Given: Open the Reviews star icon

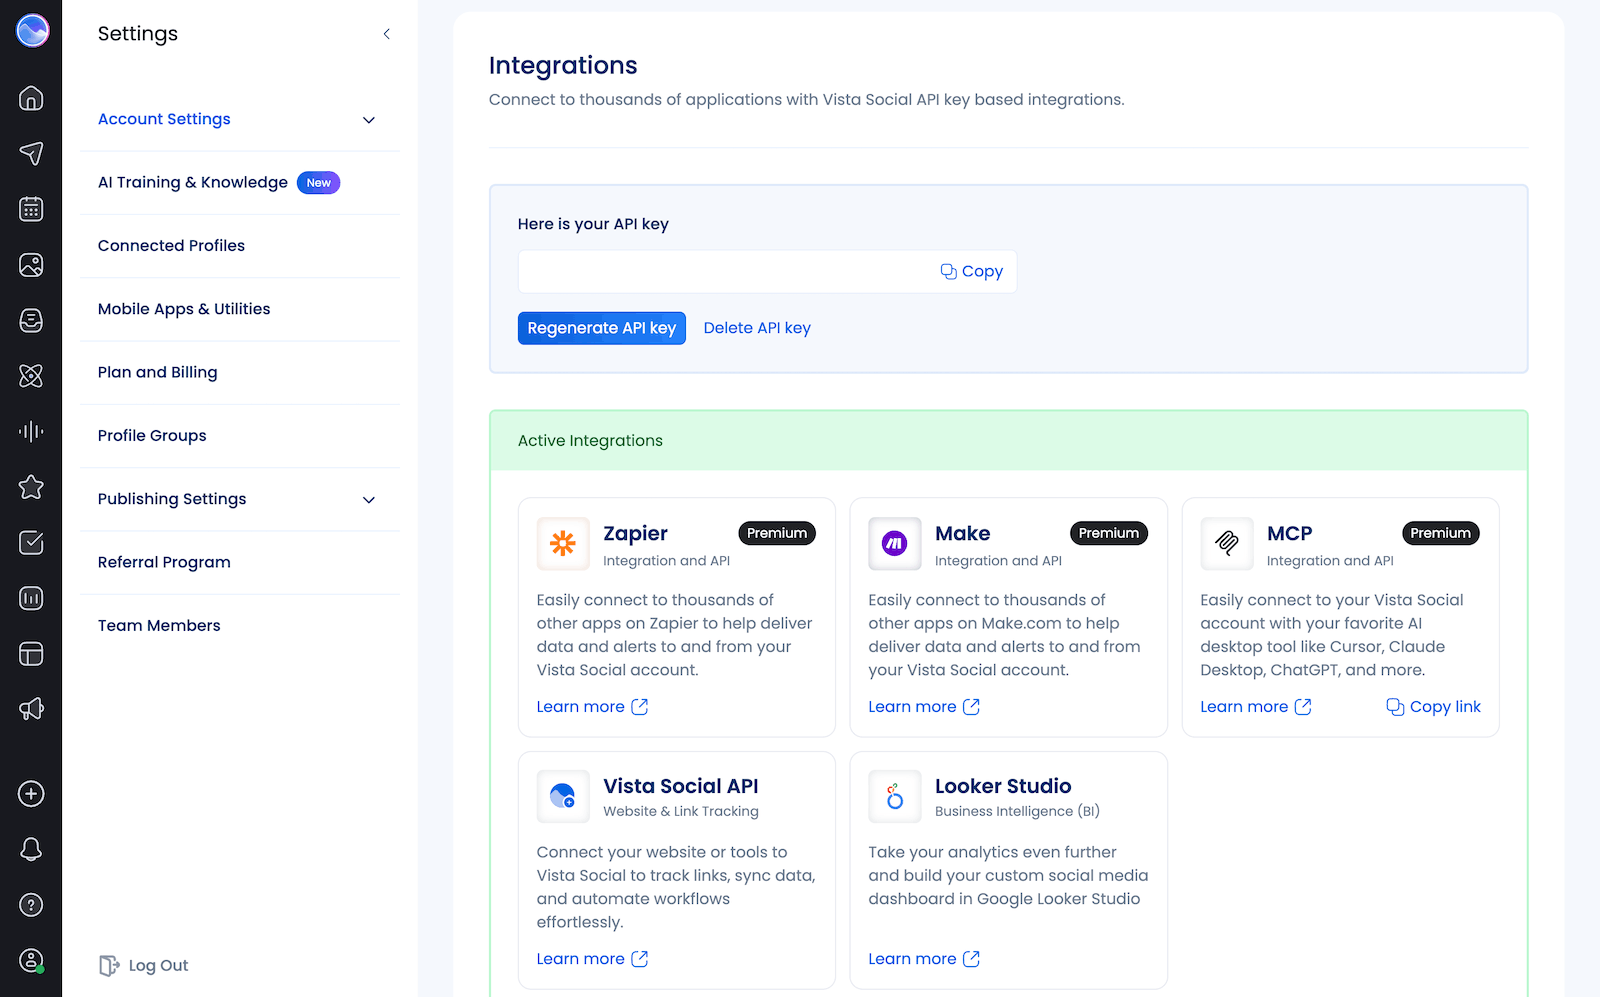Looking at the screenshot, I should pyautogui.click(x=31, y=487).
